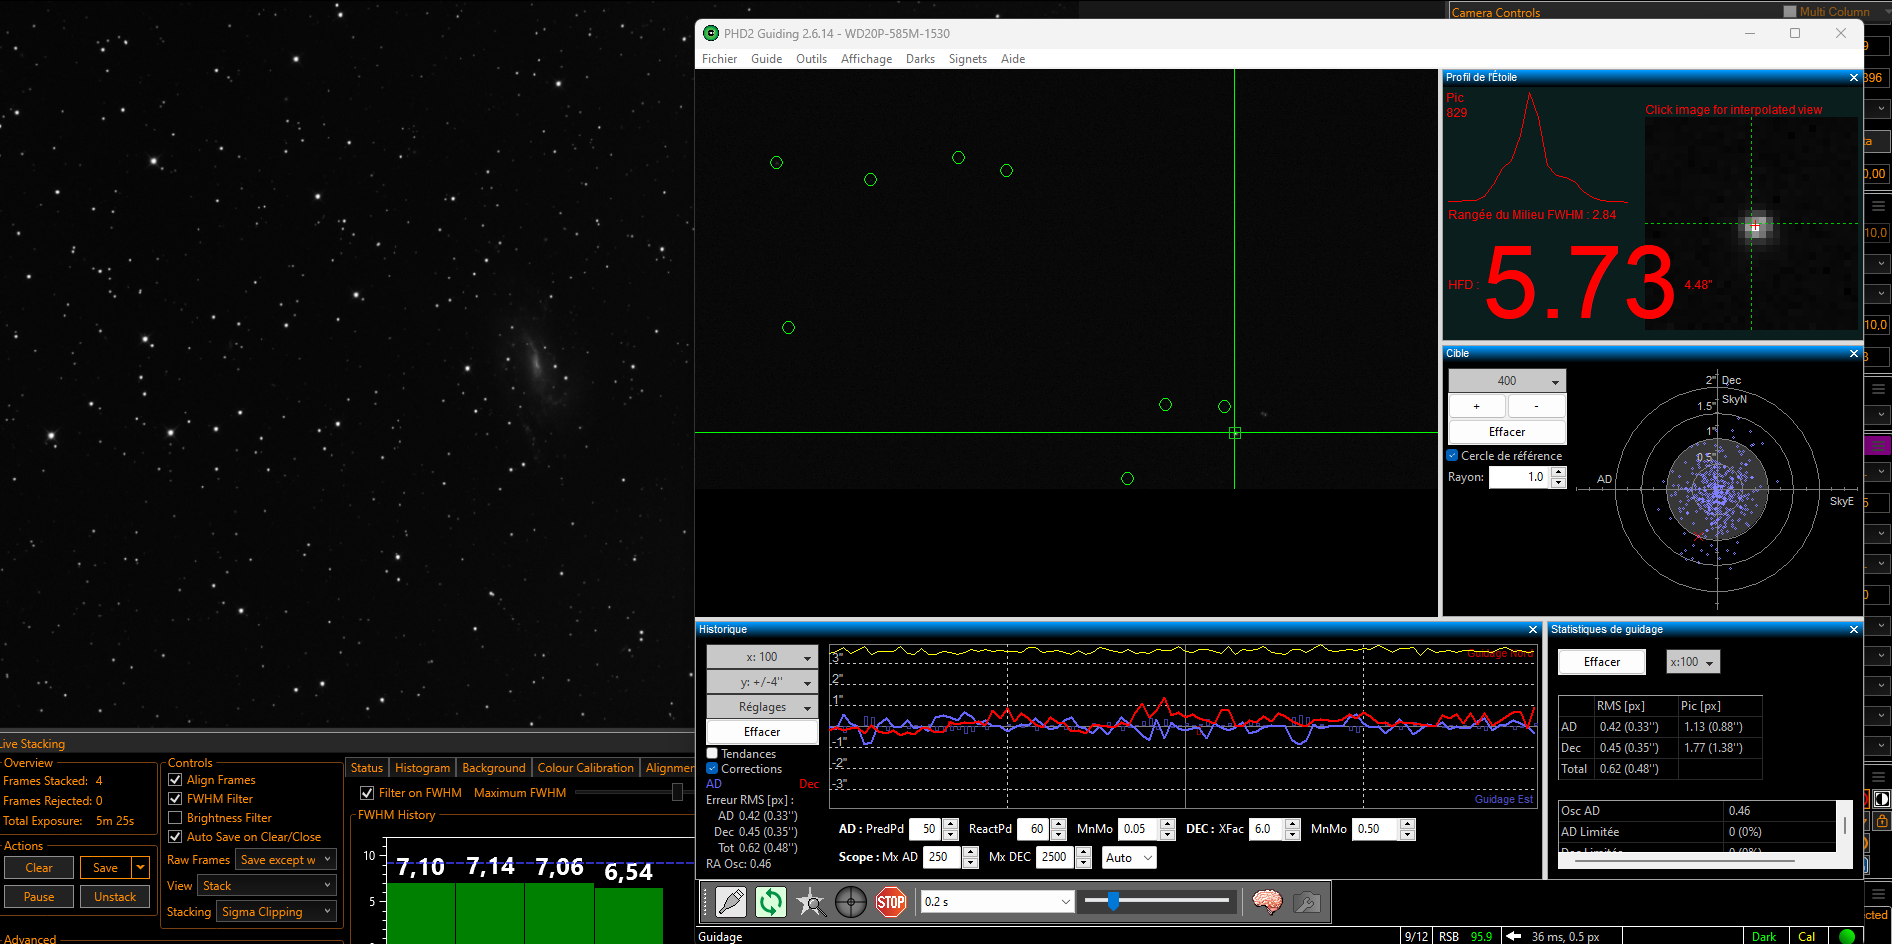Screen dimensions: 1892x944
Task: Click the crosshair guiding start icon
Action: coord(851,902)
